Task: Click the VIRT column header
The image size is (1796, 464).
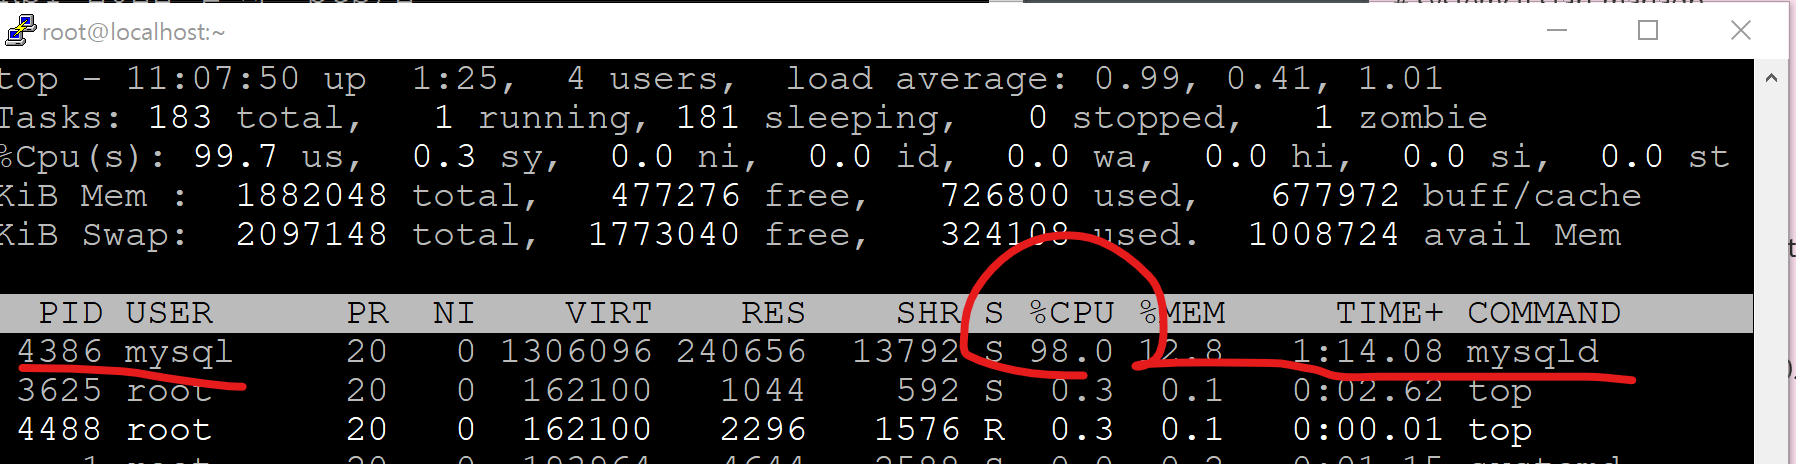Action: point(608,314)
